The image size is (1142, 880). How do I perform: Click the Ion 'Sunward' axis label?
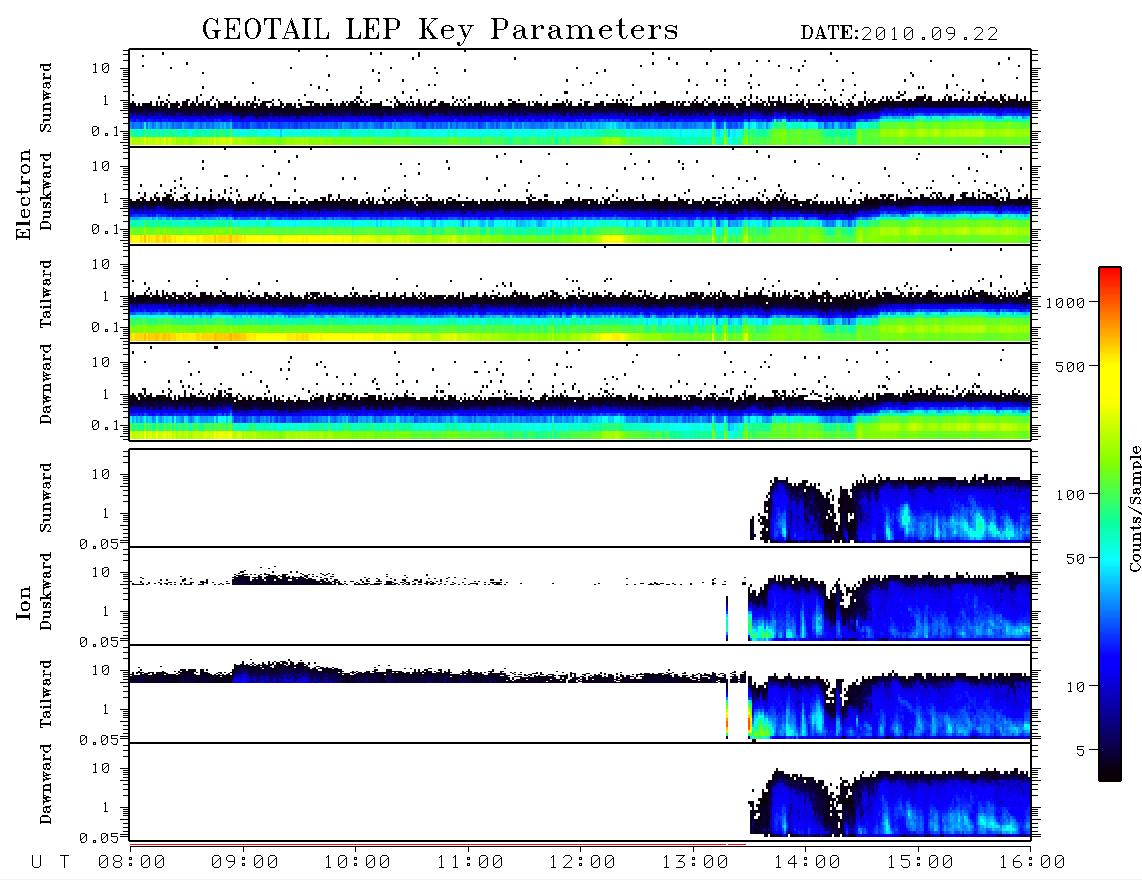click(x=46, y=498)
